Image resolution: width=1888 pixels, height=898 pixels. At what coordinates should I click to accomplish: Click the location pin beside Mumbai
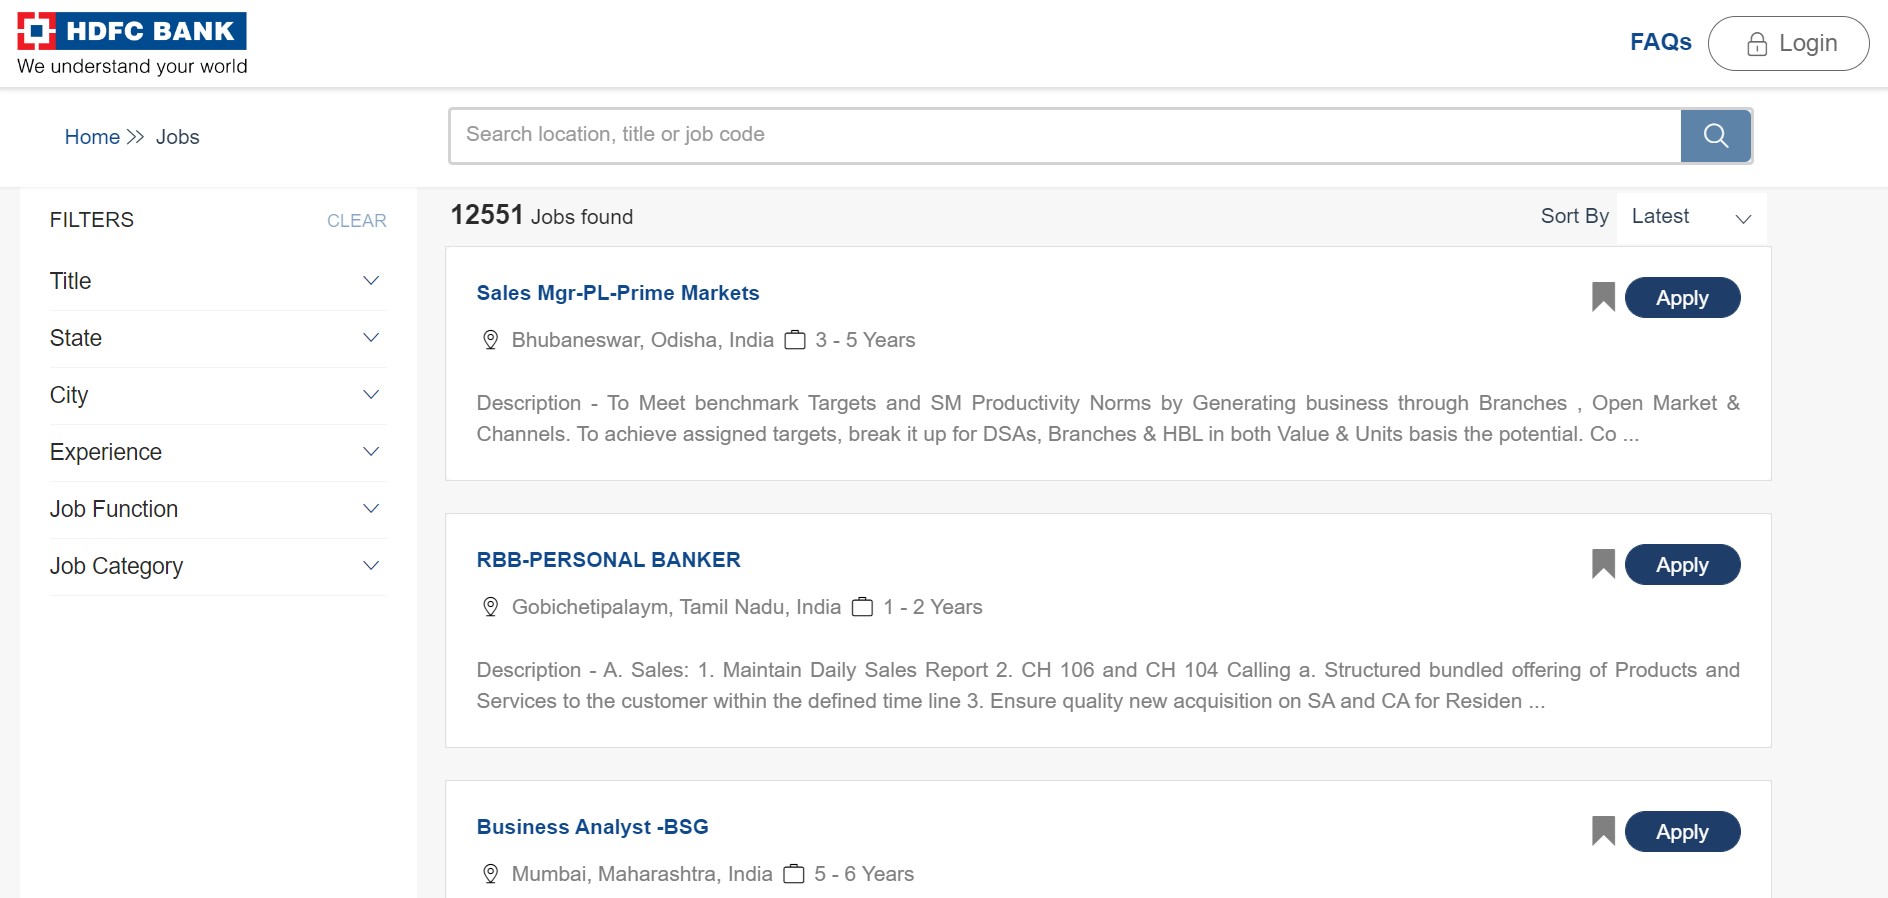coord(490,874)
